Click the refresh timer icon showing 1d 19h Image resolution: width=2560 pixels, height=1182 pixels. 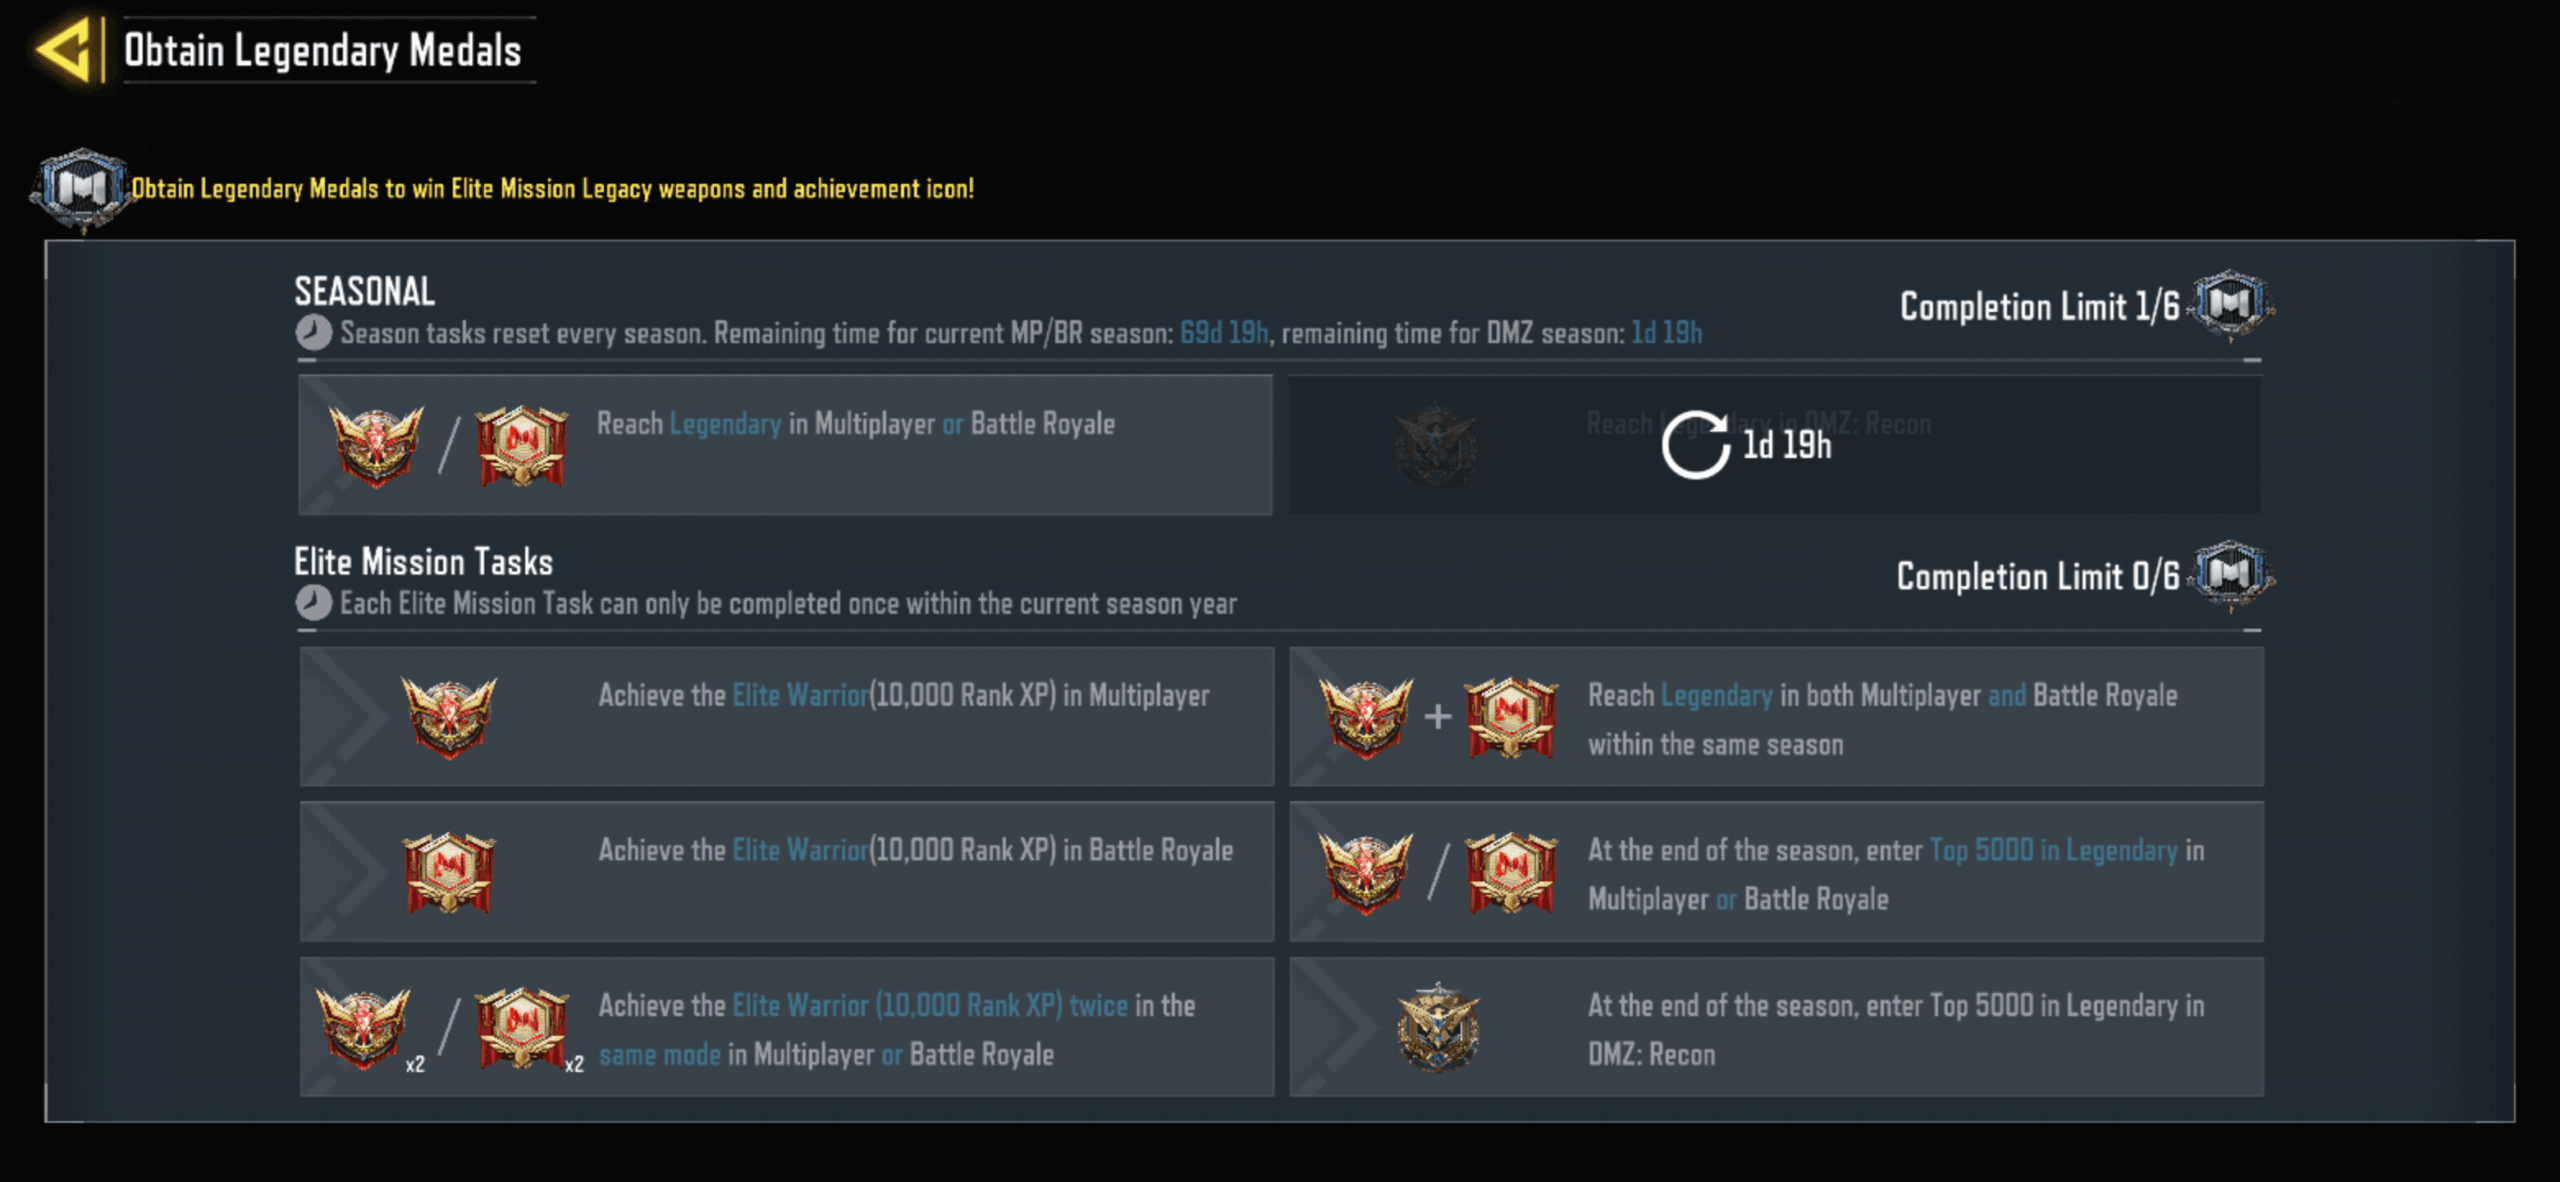1695,445
